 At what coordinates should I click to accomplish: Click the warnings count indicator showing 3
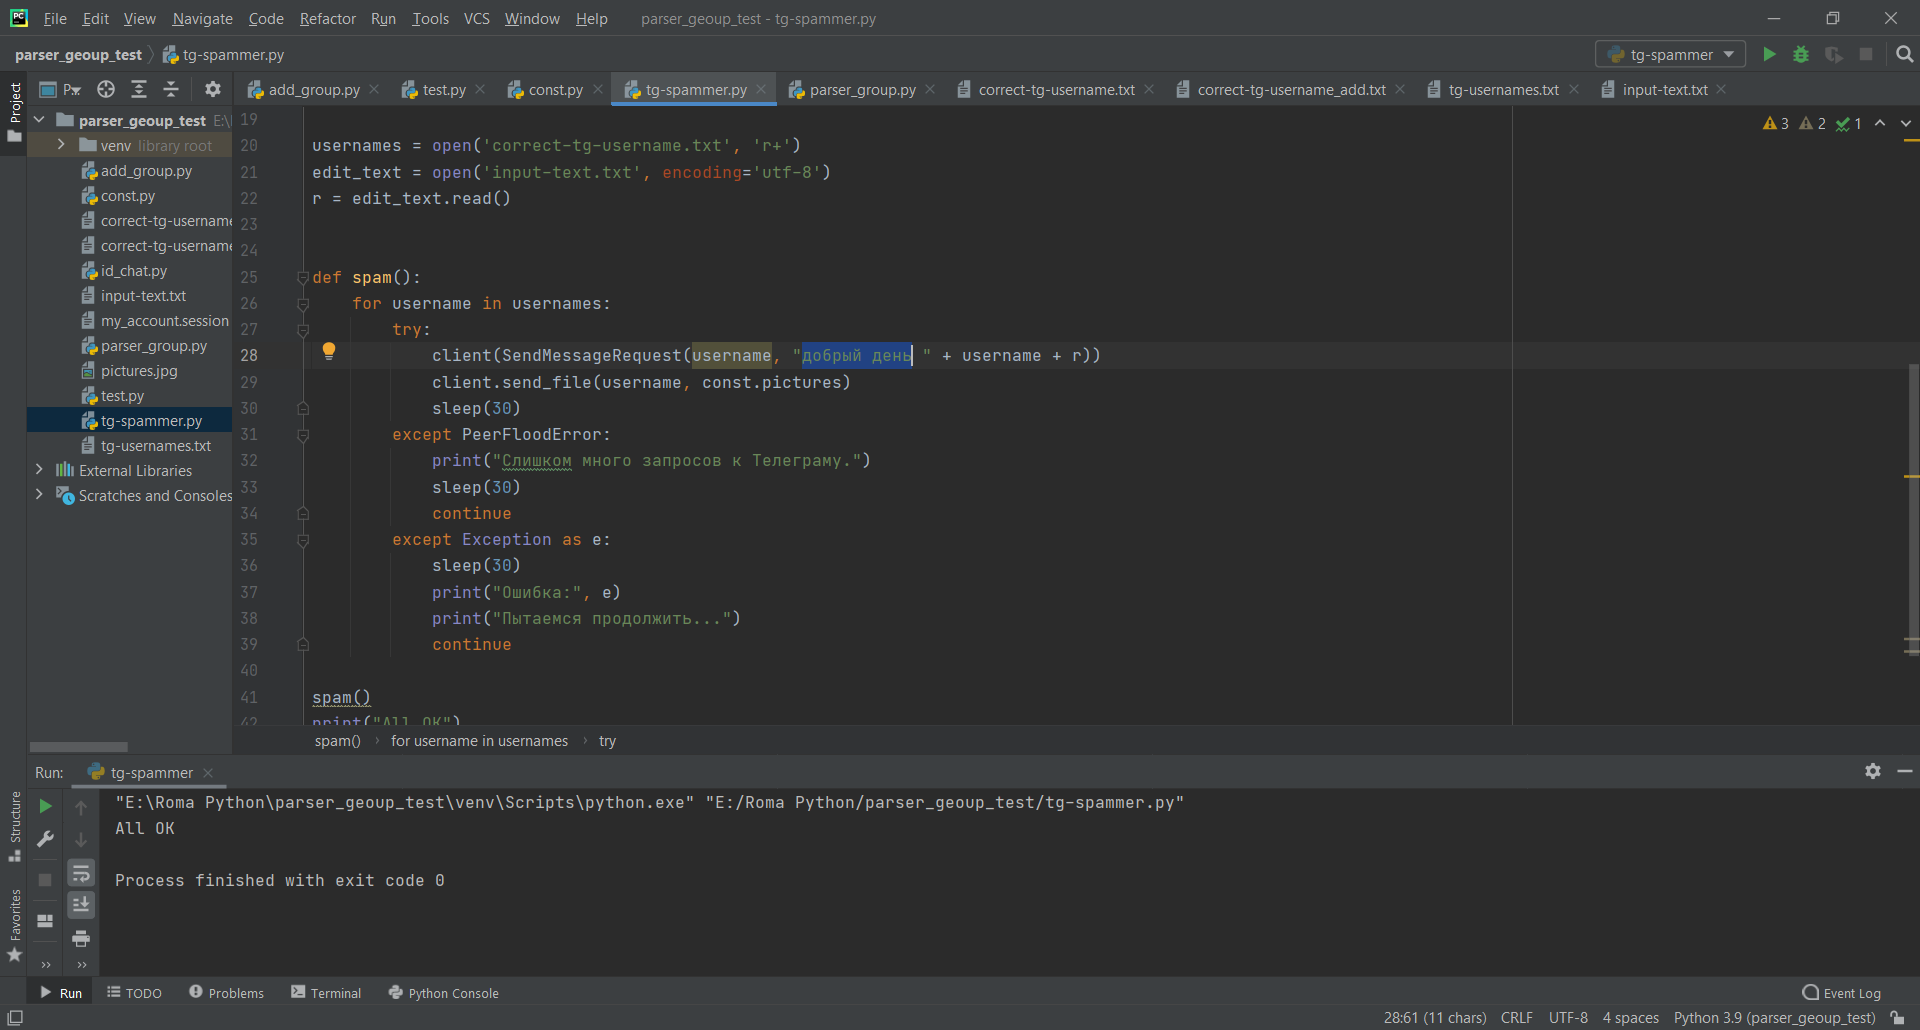tap(1776, 123)
